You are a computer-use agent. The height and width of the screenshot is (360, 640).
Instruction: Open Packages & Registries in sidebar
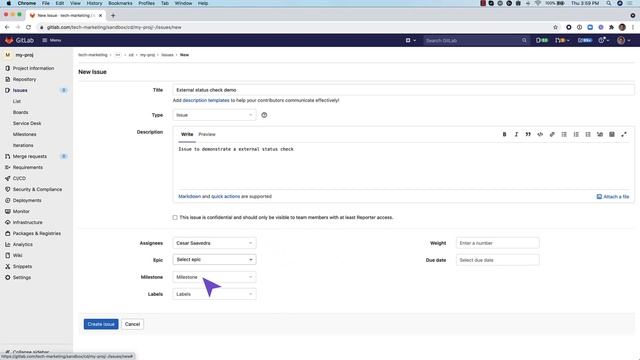pos(37,233)
